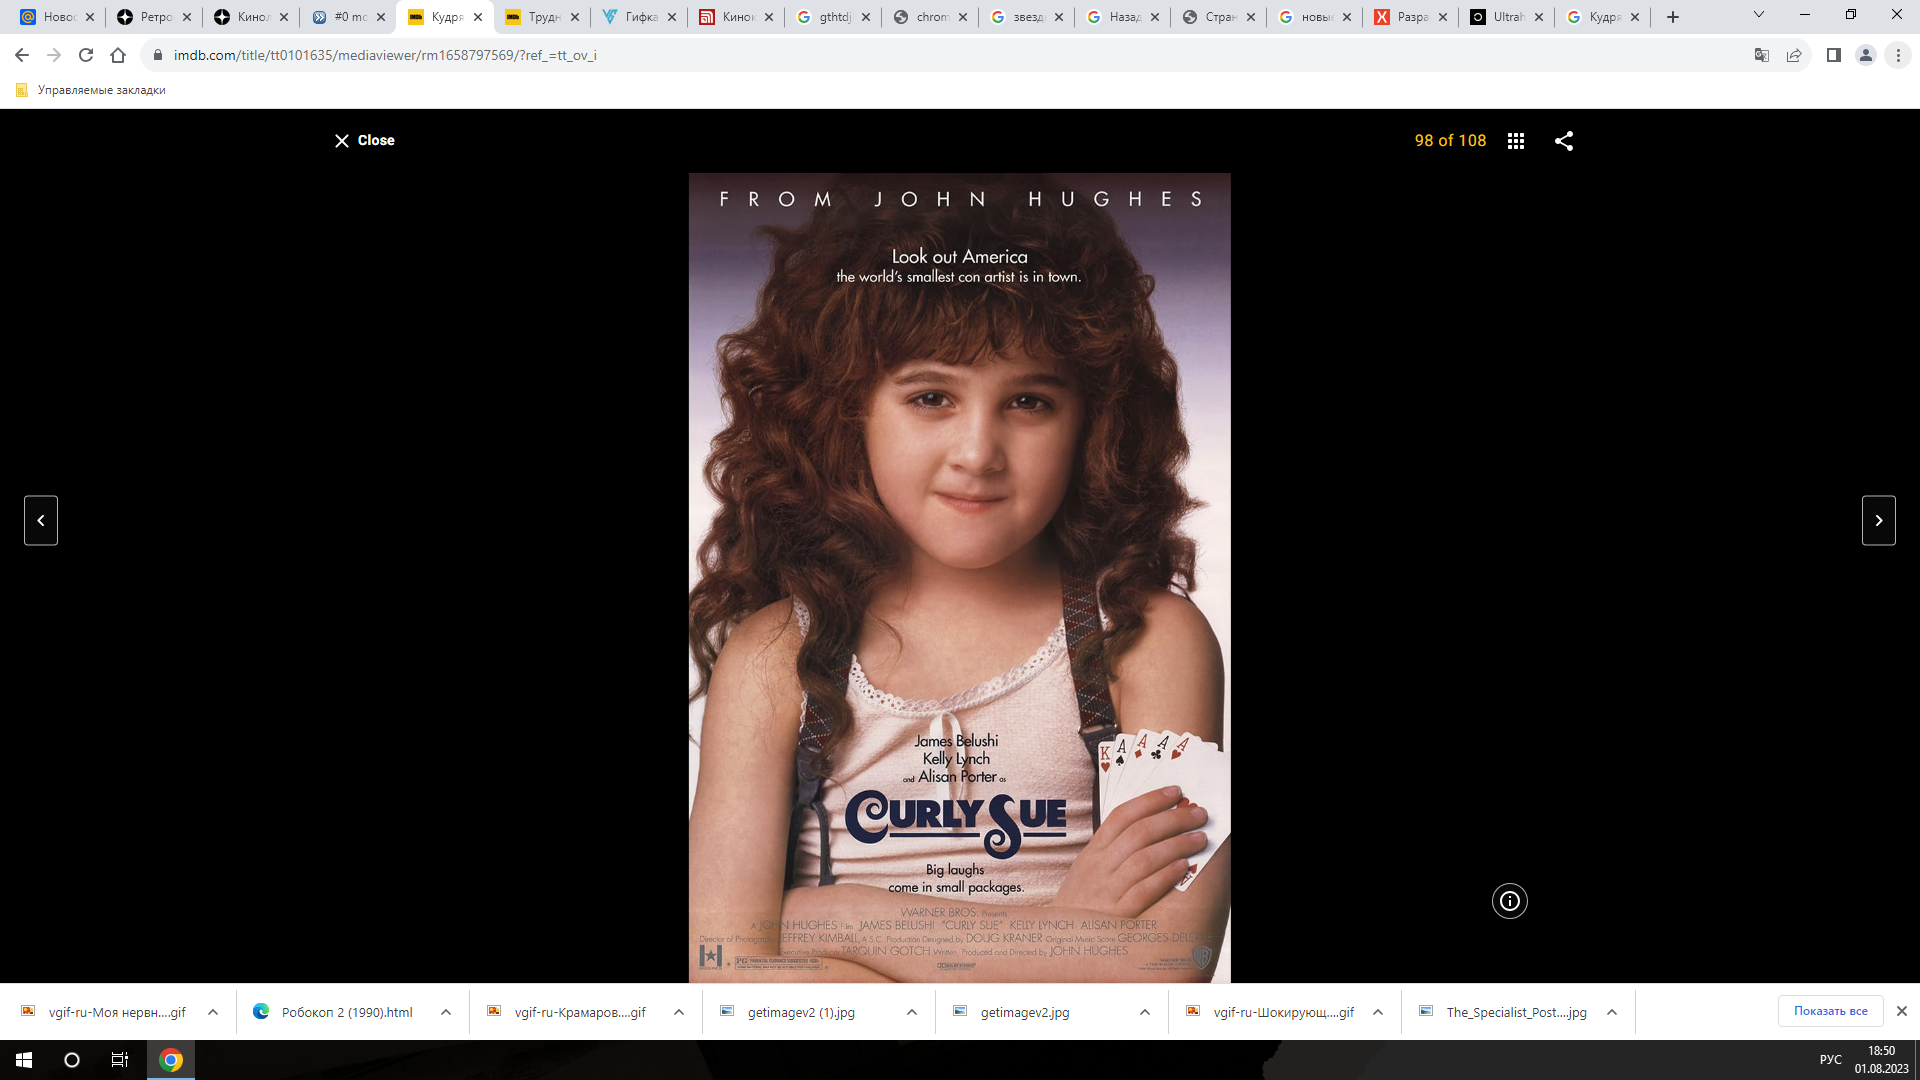
Task: Show image info details
Action: tap(1510, 901)
